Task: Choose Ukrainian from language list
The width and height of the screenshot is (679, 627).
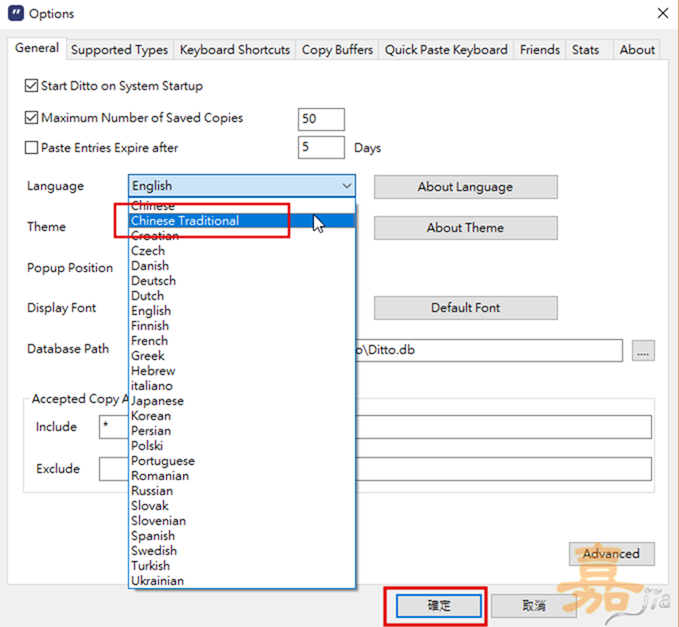Action: (x=242, y=581)
